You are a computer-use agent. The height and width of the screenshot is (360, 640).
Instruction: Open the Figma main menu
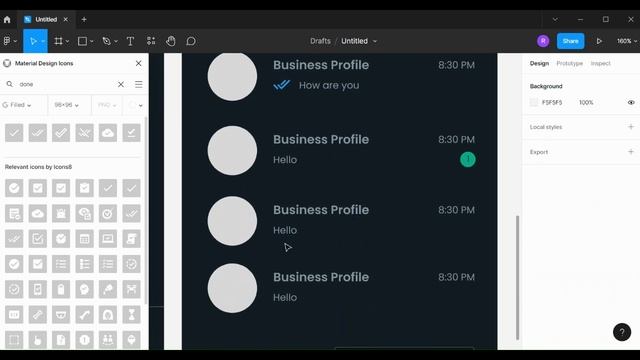[10, 41]
